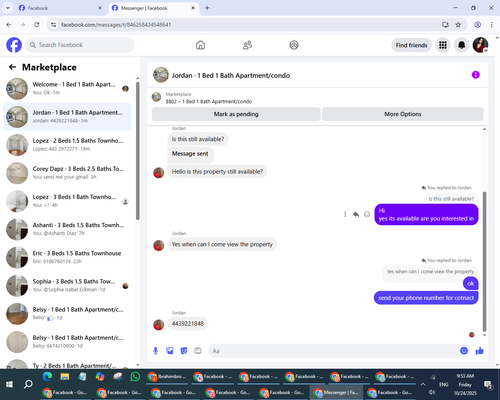Screen dimensions: 500x400
Task: Click the Home icon in top navigation
Action: (200, 45)
